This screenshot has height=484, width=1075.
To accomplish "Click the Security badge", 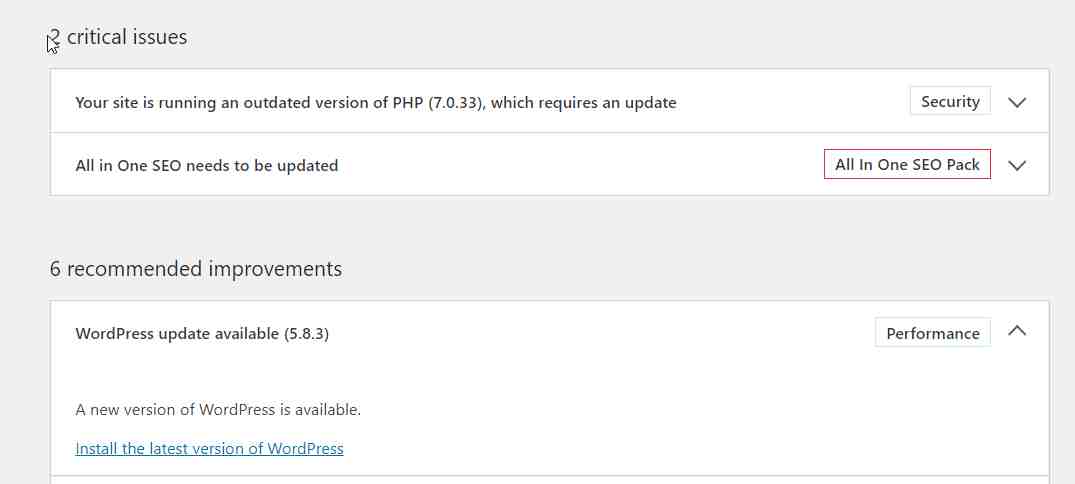I will tap(950, 101).
